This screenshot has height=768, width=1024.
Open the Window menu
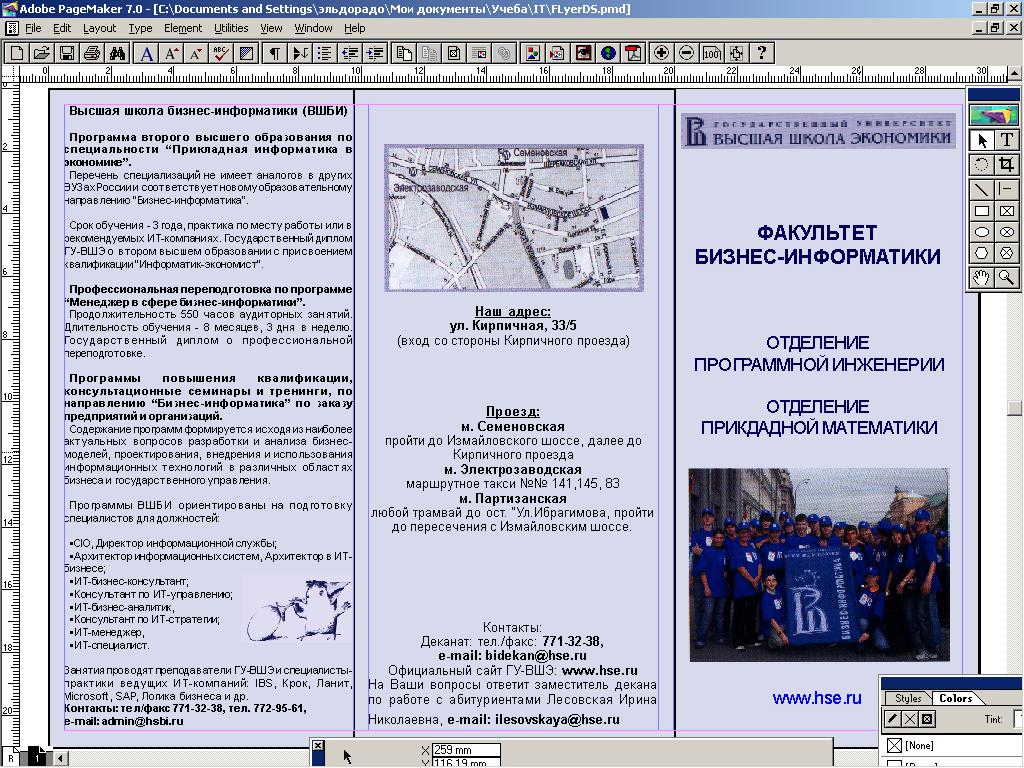313,28
